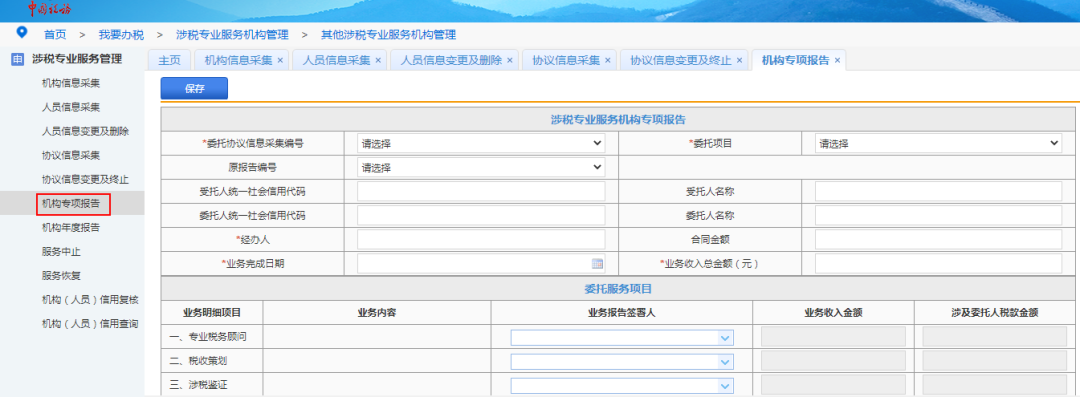Focus the 委托人统一社会信用代码 input field
Screen dimensions: 1080x397
(481, 216)
